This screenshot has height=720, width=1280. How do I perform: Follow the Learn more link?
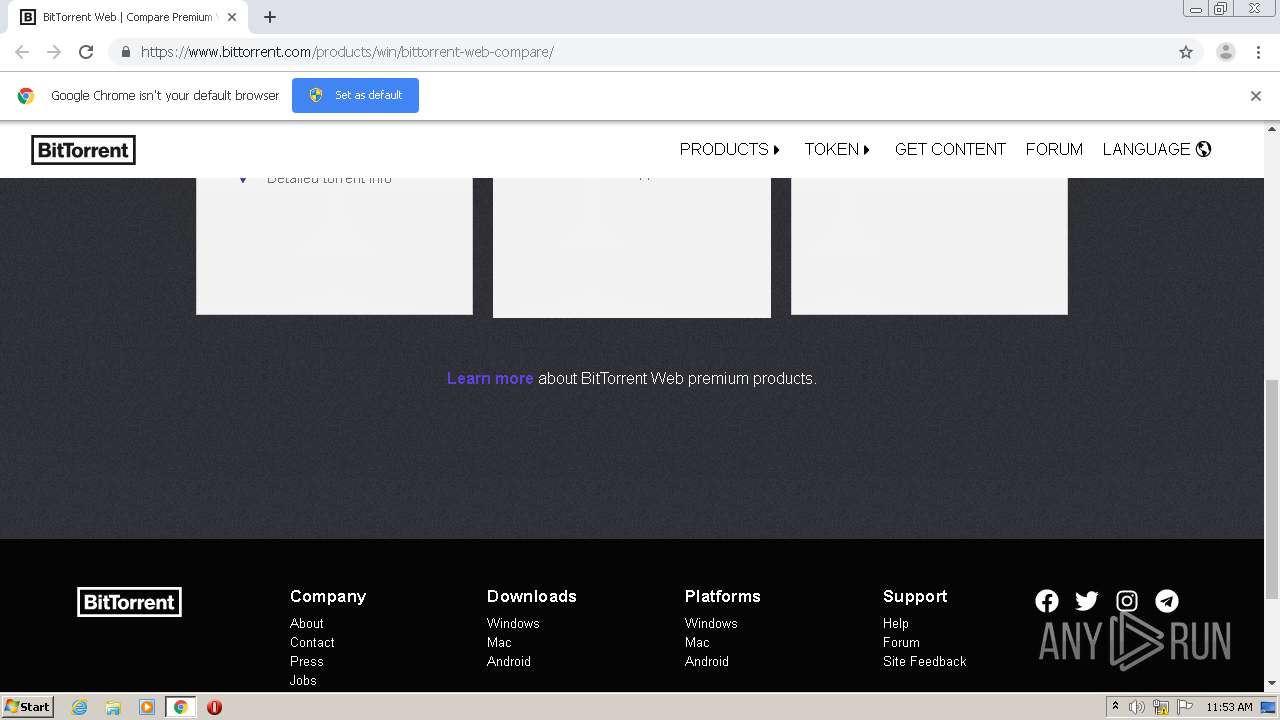(490, 378)
